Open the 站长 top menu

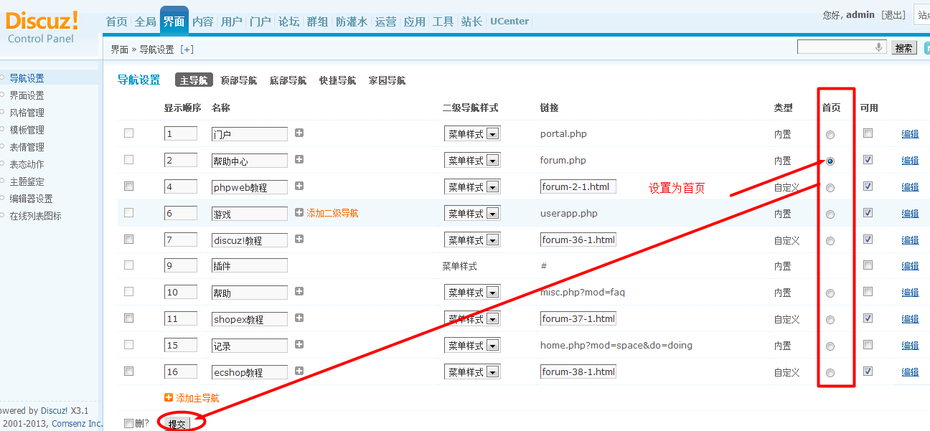pyautogui.click(x=472, y=21)
